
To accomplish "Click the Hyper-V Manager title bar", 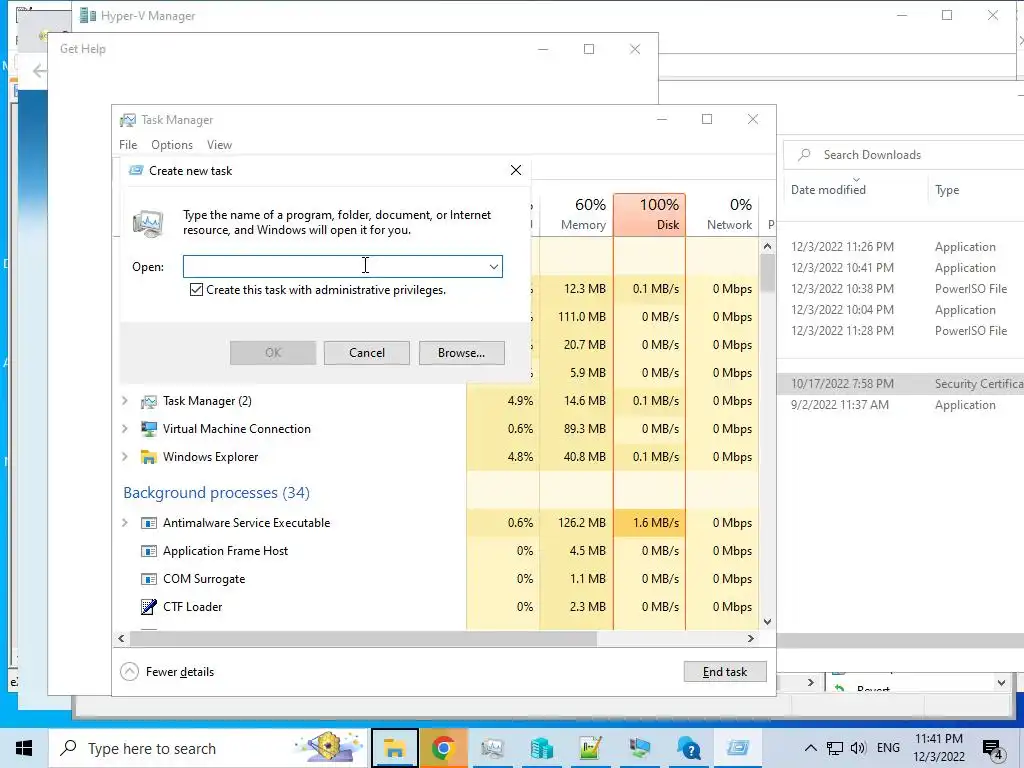I will coord(483,16).
